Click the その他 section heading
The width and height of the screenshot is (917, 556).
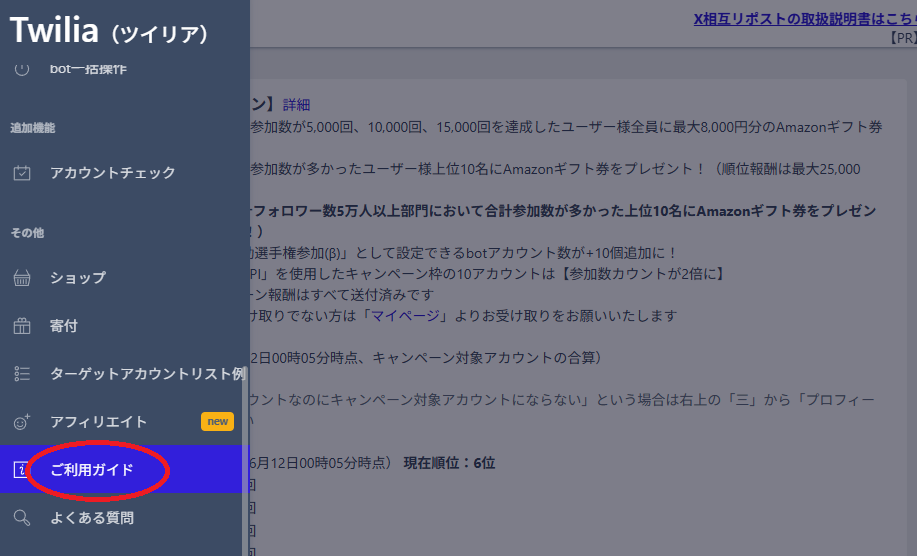pos(27,233)
